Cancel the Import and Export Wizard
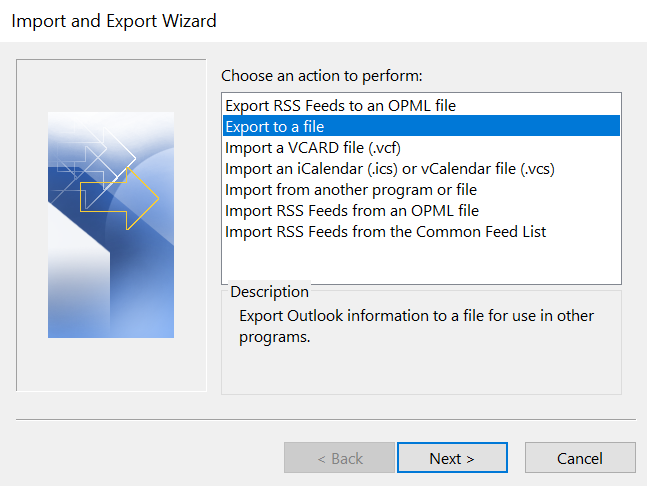Screen dimensions: 647x486 coord(580,458)
